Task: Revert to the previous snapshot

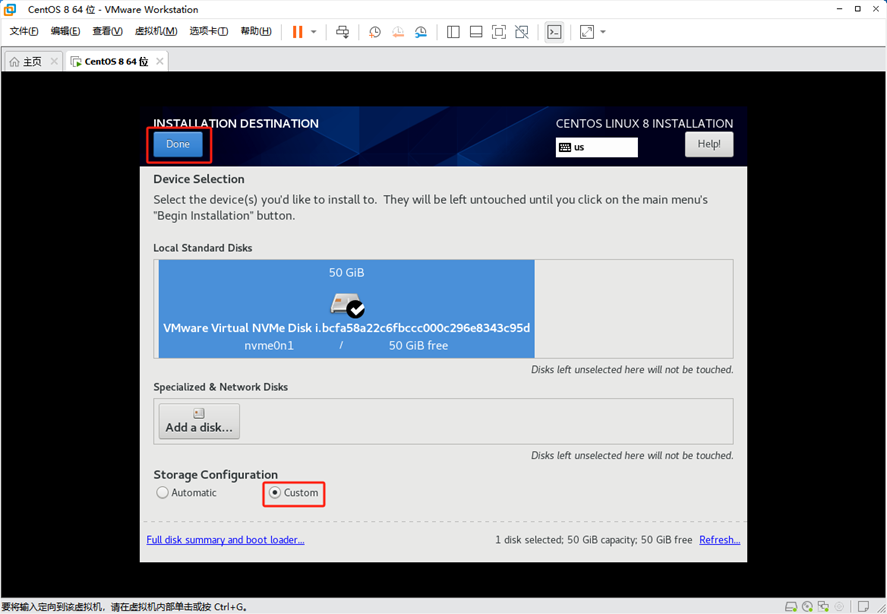Action: tap(398, 32)
